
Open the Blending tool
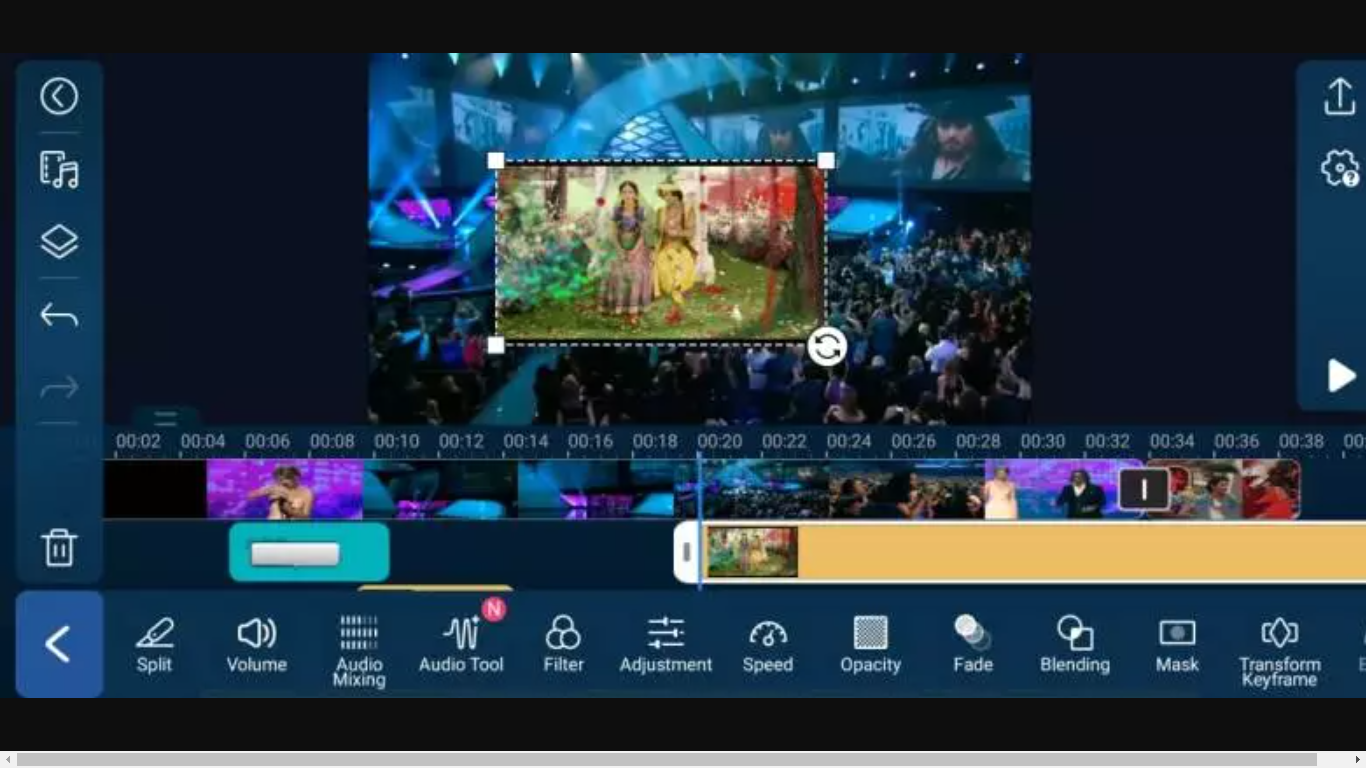tap(1075, 646)
